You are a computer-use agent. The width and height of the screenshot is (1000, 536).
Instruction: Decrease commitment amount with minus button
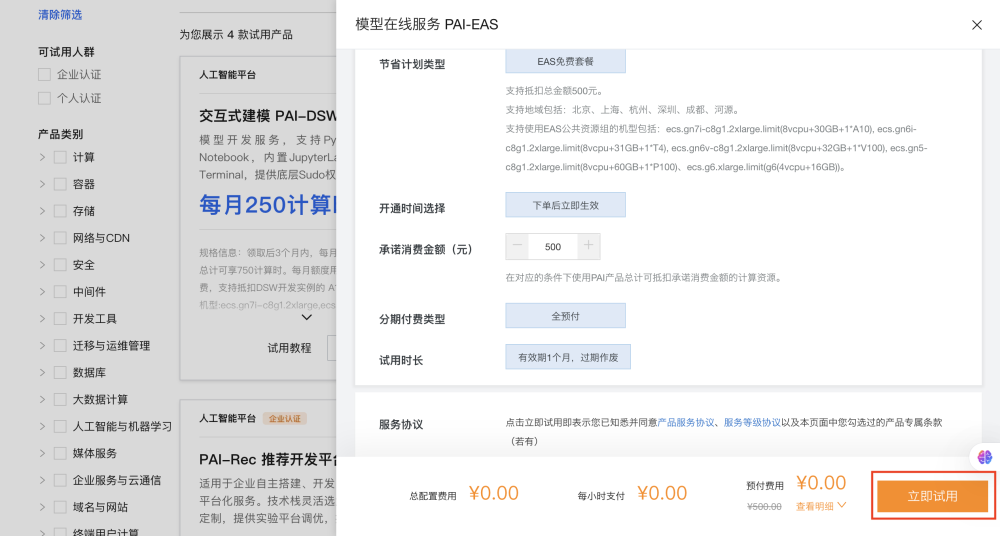coord(517,246)
